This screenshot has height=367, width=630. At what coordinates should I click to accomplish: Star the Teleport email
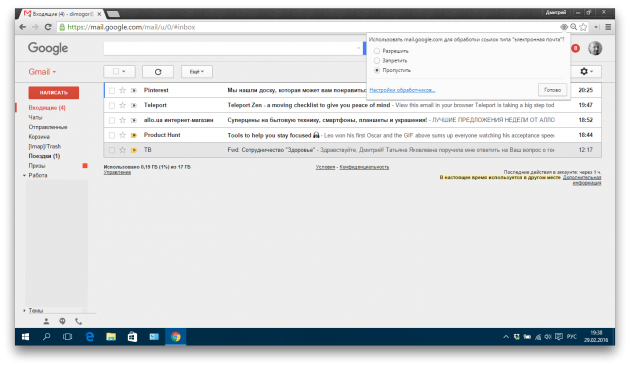click(123, 105)
